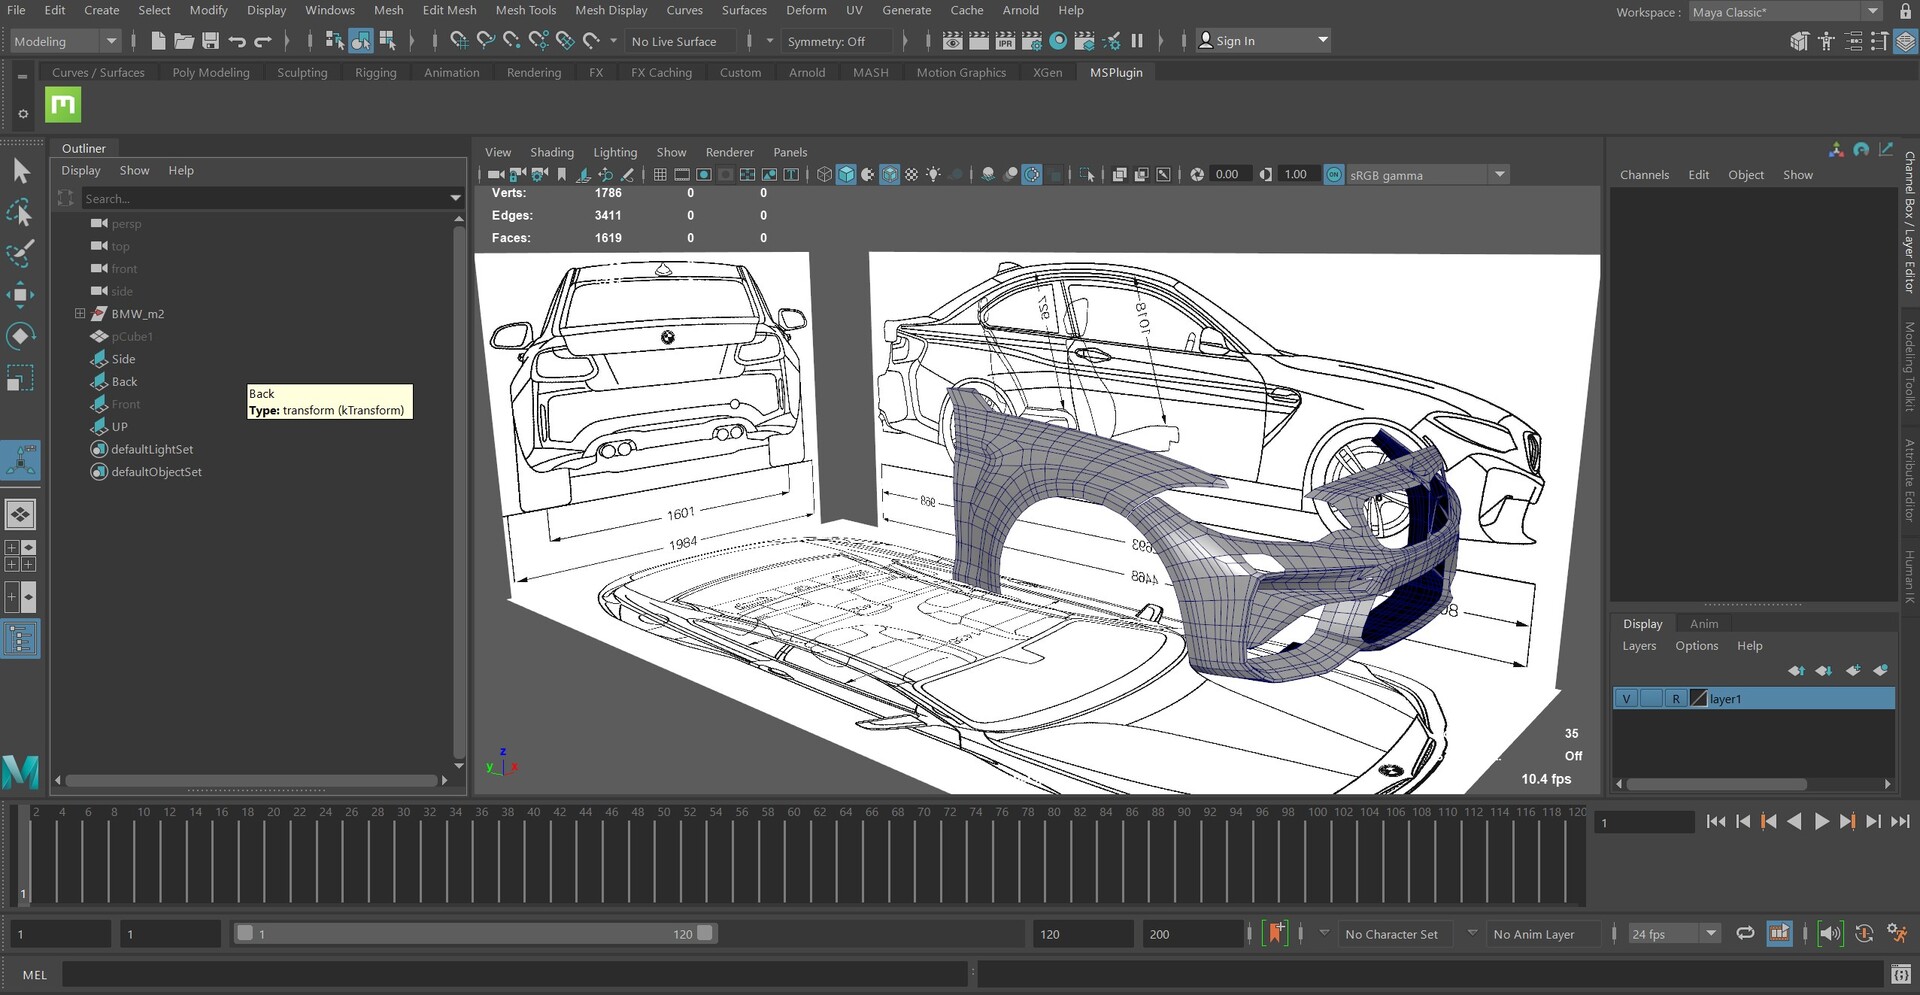Toggle loop playback mode button

pos(1745,934)
